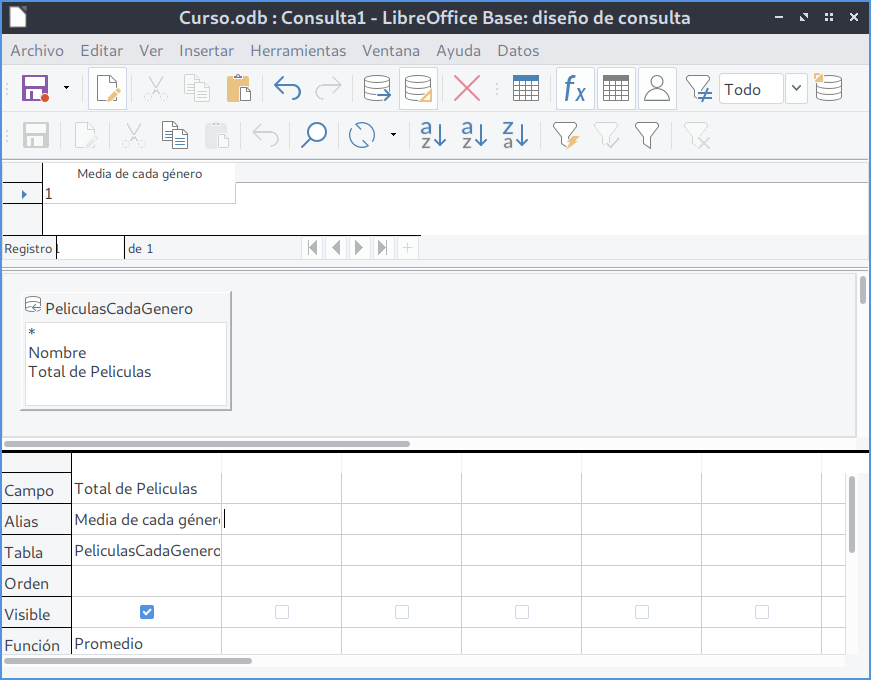Toggle Distinct values filter icon
871x680 pixels.
coord(699,88)
